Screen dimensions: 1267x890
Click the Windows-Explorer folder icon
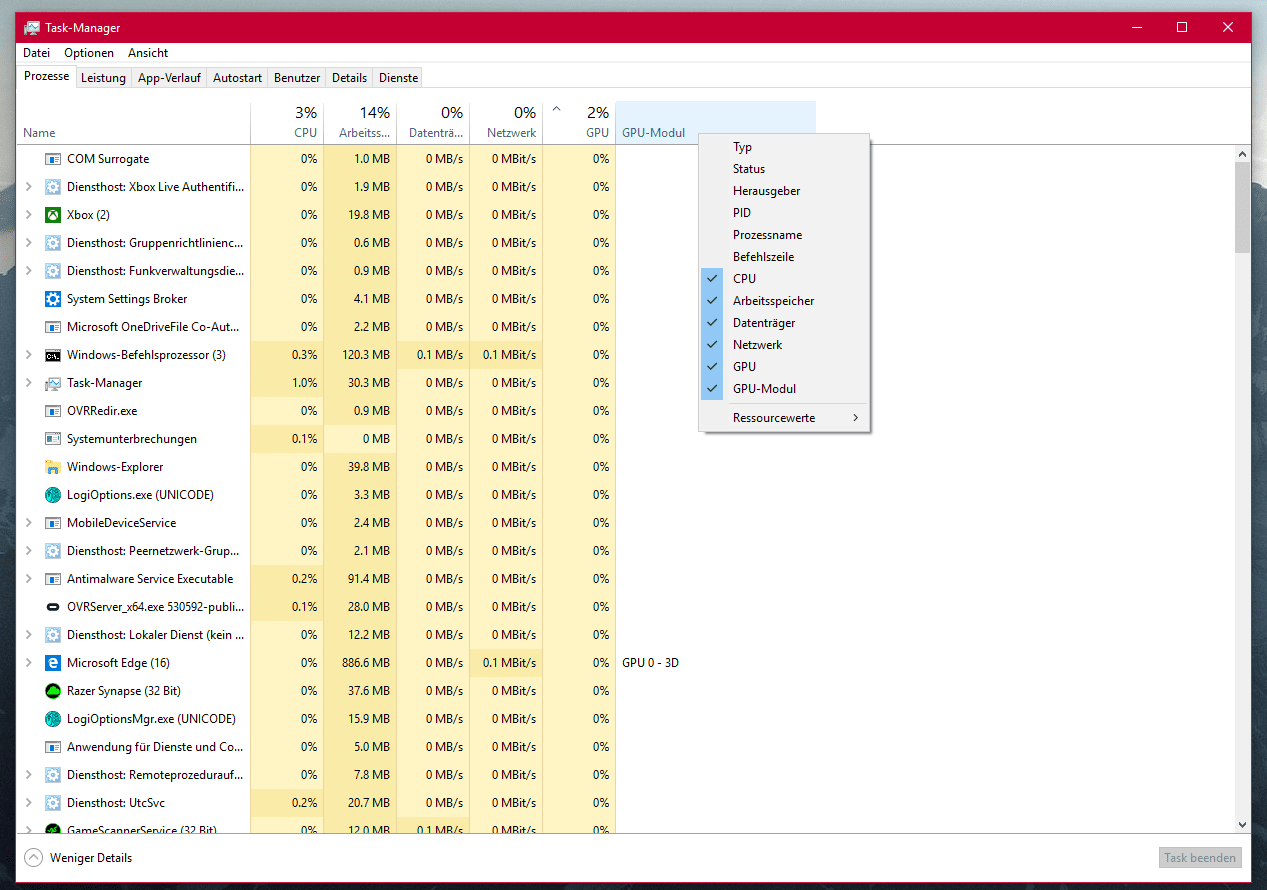tap(53, 467)
